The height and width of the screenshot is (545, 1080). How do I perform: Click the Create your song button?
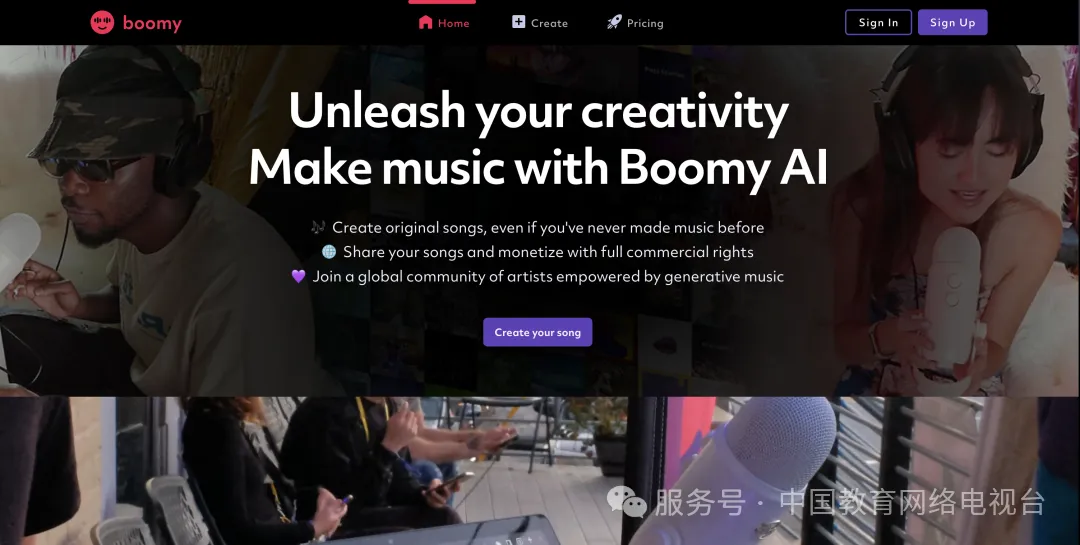coord(537,332)
